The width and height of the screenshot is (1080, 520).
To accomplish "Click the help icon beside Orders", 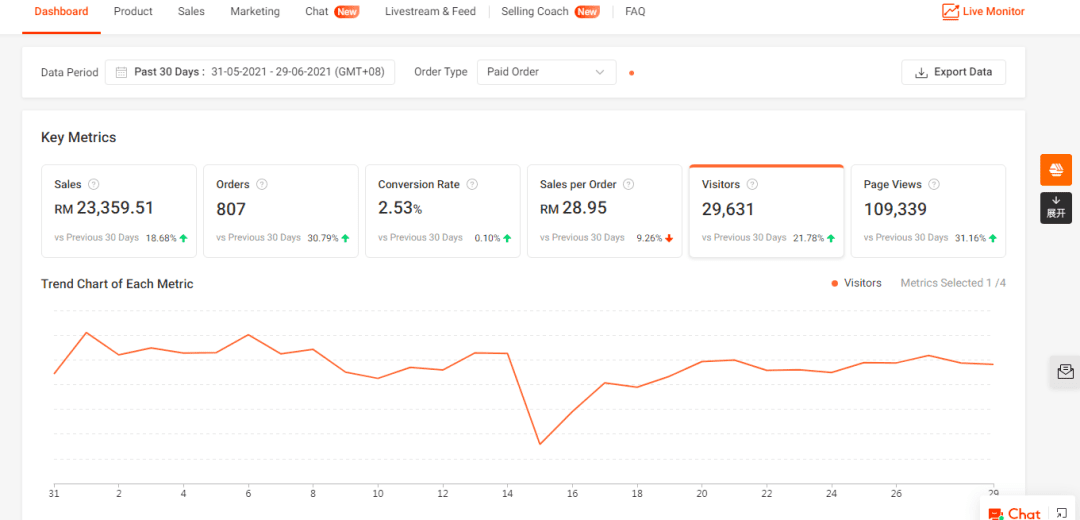I will click(x=262, y=184).
